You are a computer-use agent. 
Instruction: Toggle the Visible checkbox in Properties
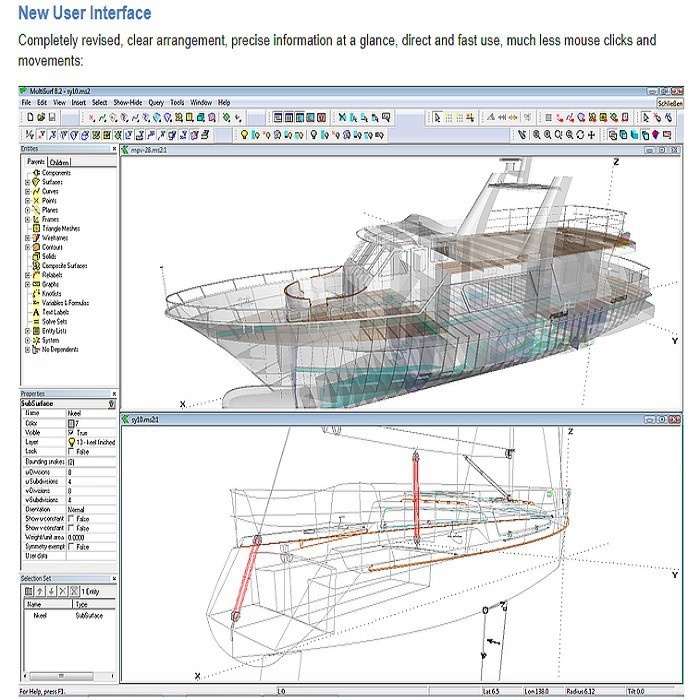[71, 433]
